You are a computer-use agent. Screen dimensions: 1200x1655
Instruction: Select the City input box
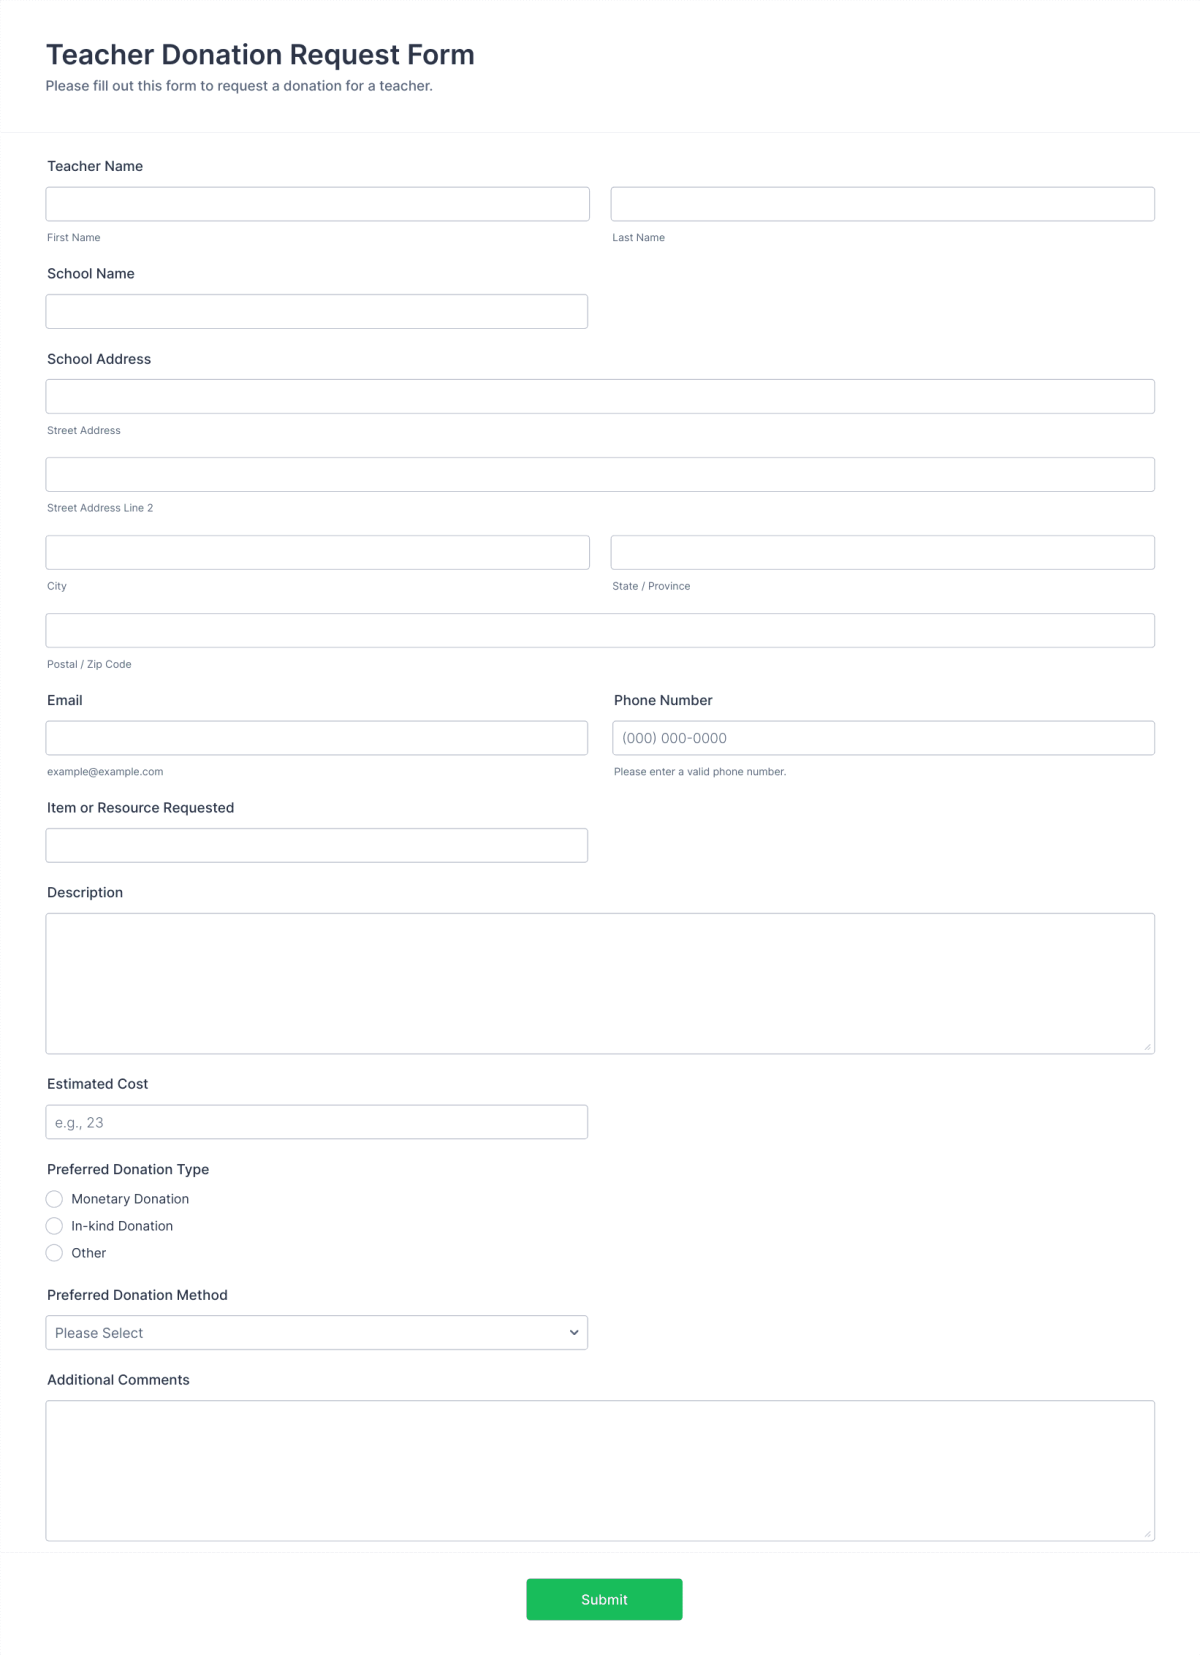point(316,551)
